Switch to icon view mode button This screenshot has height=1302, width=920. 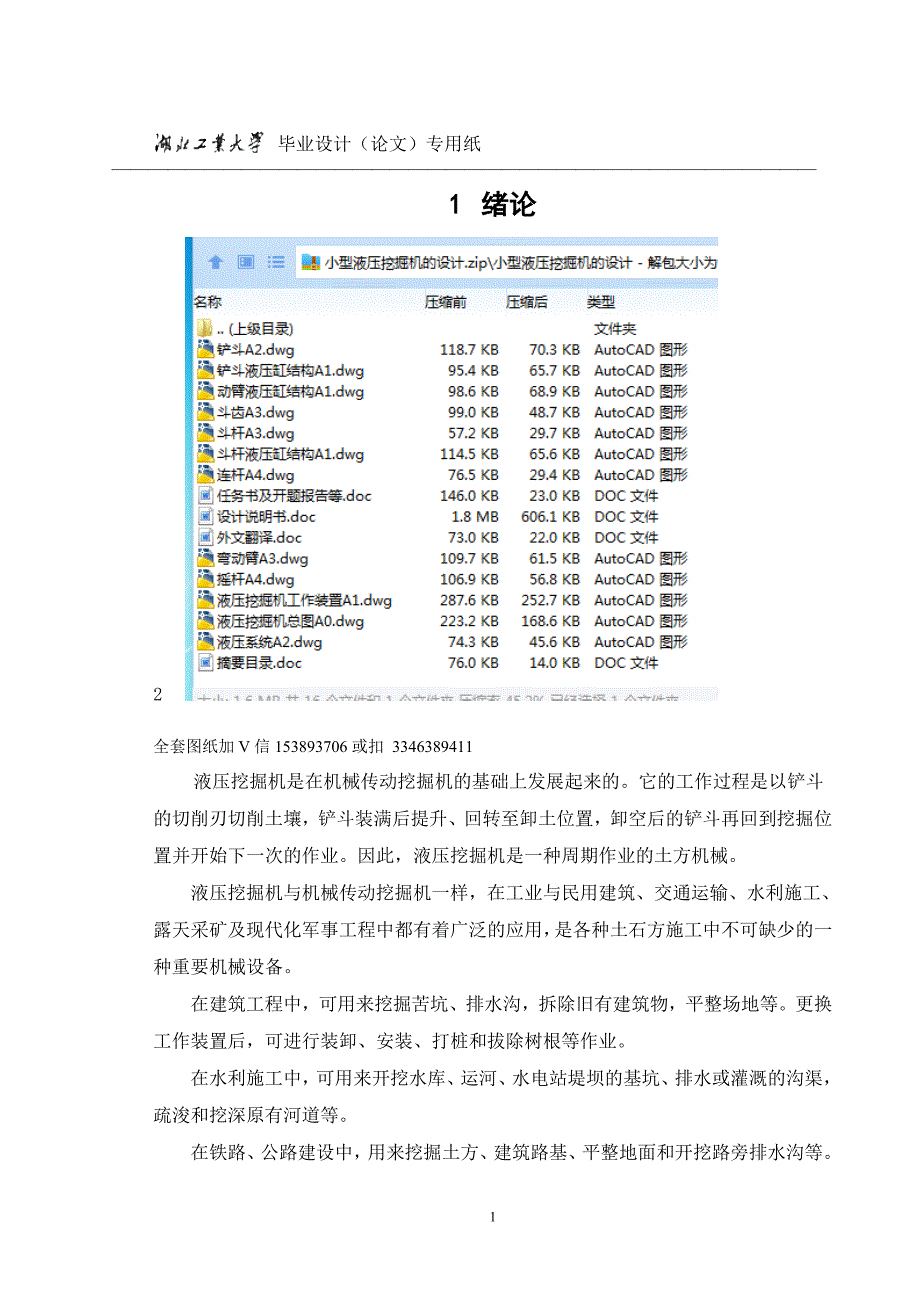tap(246, 262)
